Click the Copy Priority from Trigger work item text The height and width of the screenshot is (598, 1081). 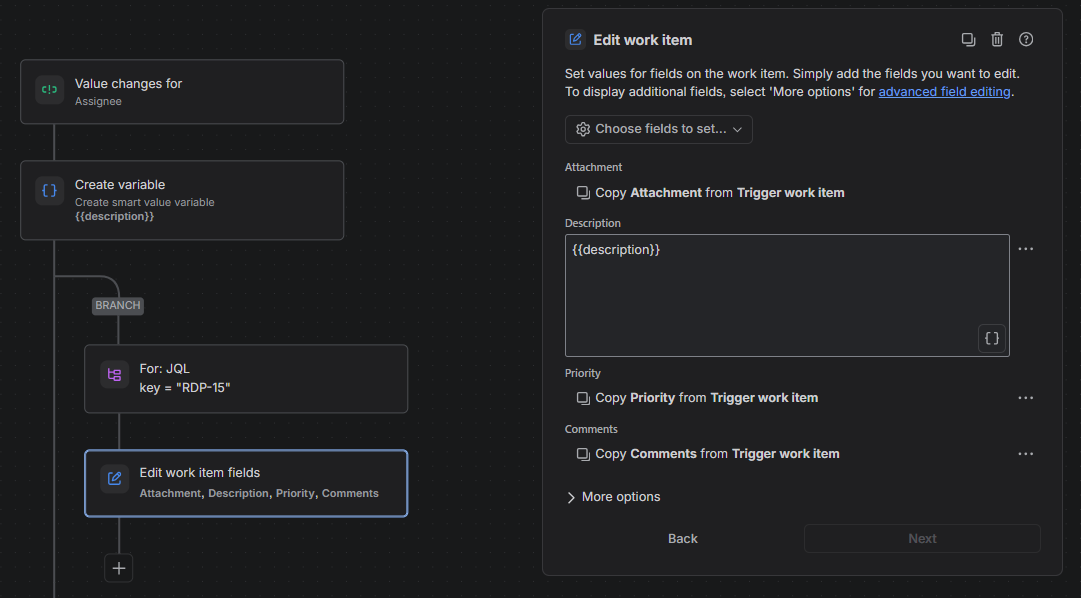pyautogui.click(x=707, y=398)
